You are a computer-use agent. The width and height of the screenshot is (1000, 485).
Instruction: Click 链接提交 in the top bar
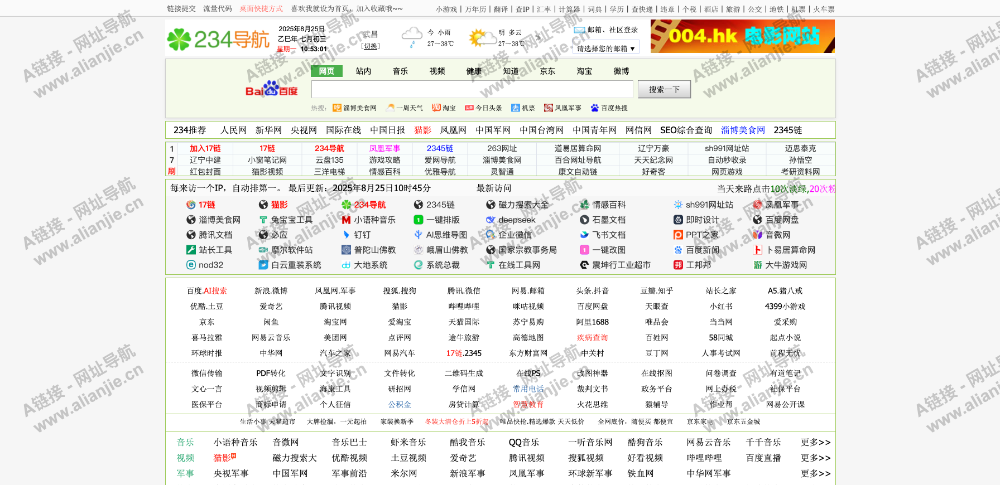(x=181, y=9)
